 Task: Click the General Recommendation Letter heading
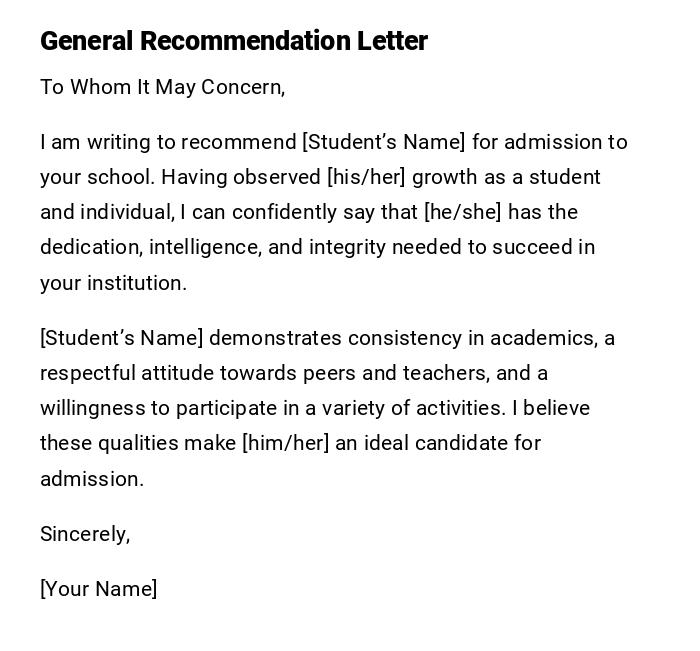click(x=234, y=41)
